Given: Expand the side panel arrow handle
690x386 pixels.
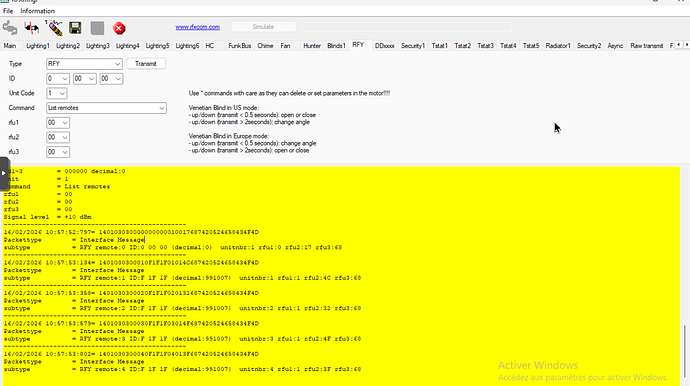Looking at the screenshot, I should click(4, 173).
